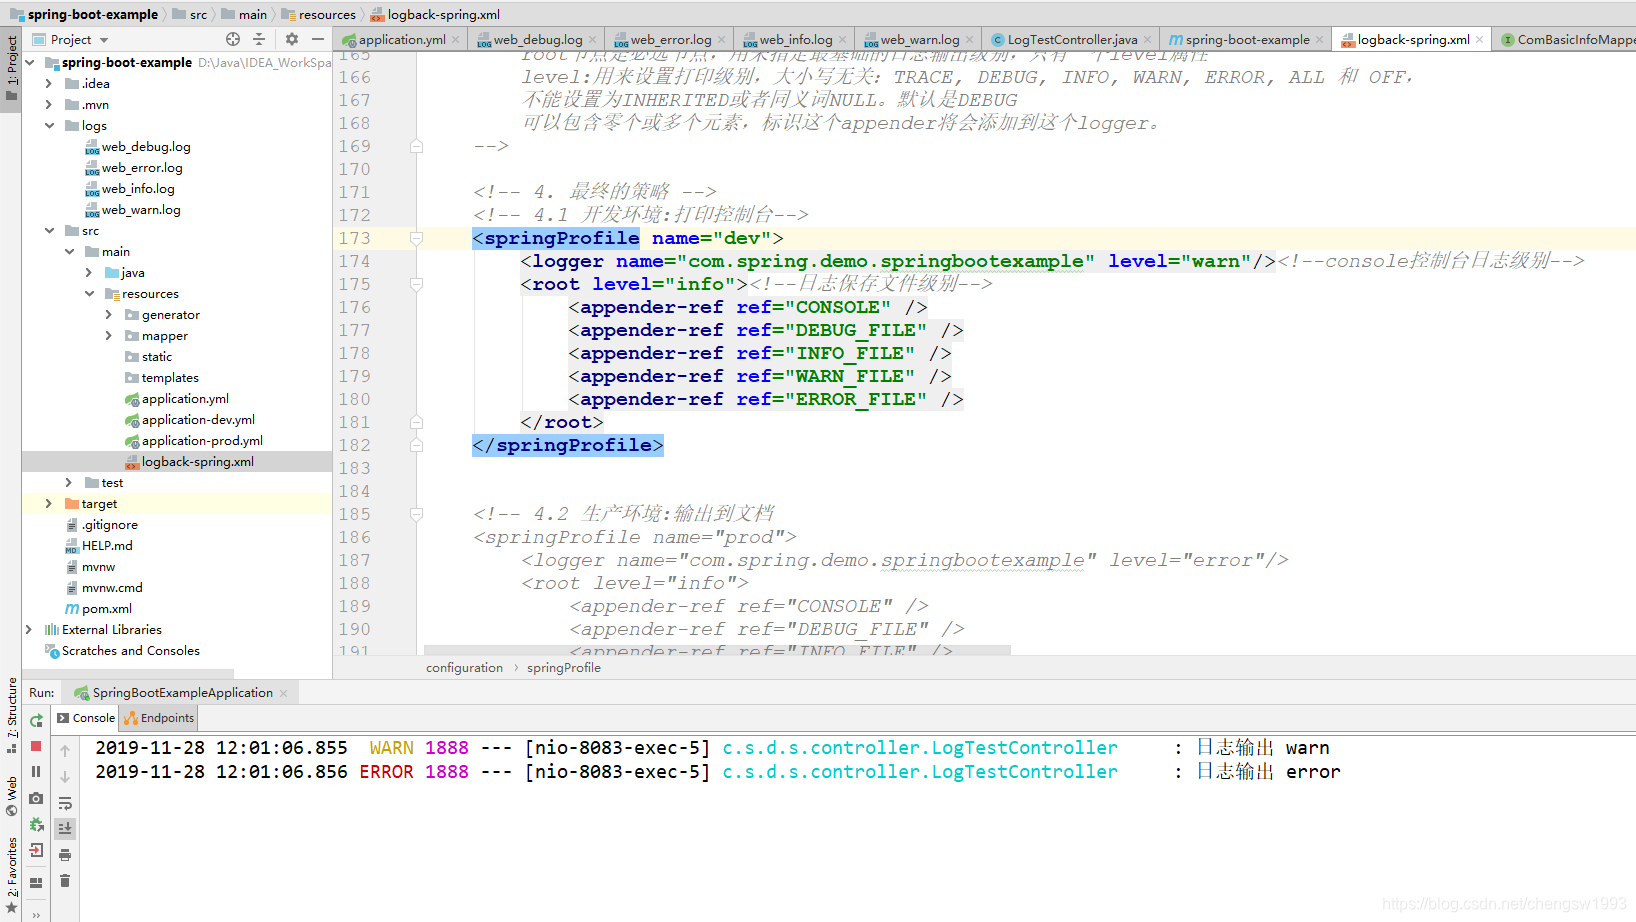Select the Console tab in Run panel
Screen dimensions: 1636x922
pyautogui.click(x=86, y=718)
